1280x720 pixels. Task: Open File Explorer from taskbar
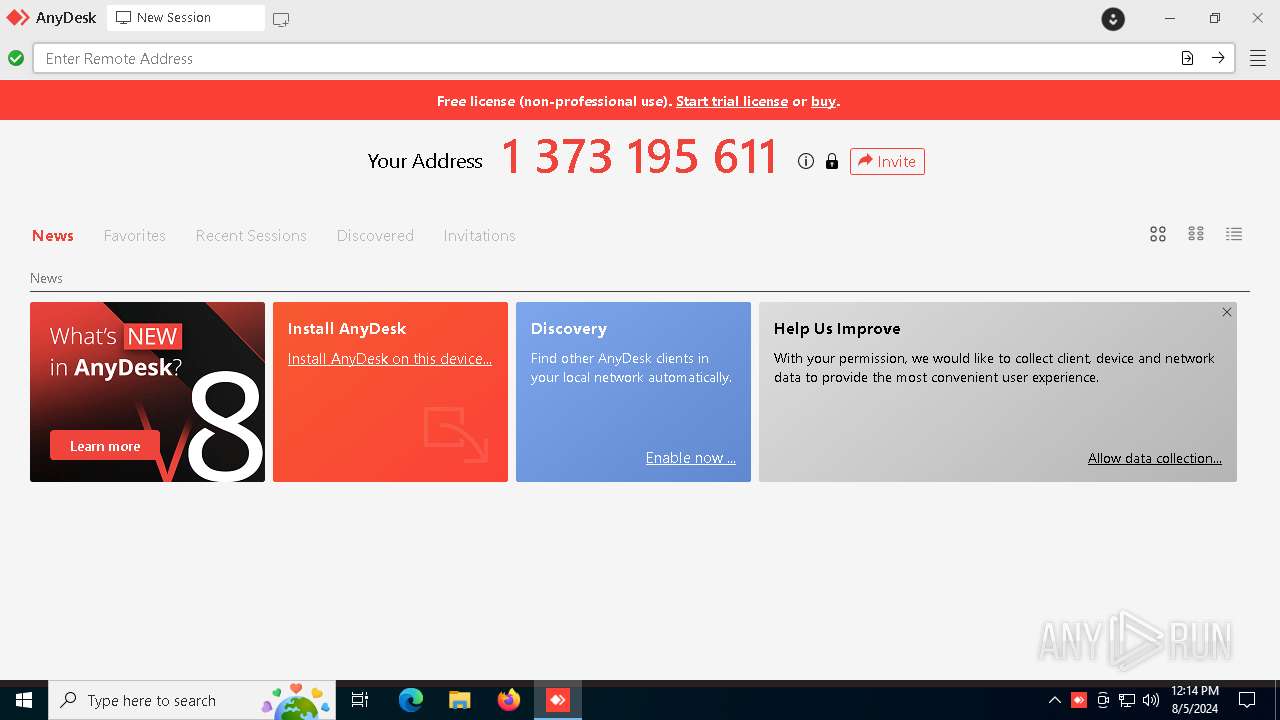click(460, 700)
